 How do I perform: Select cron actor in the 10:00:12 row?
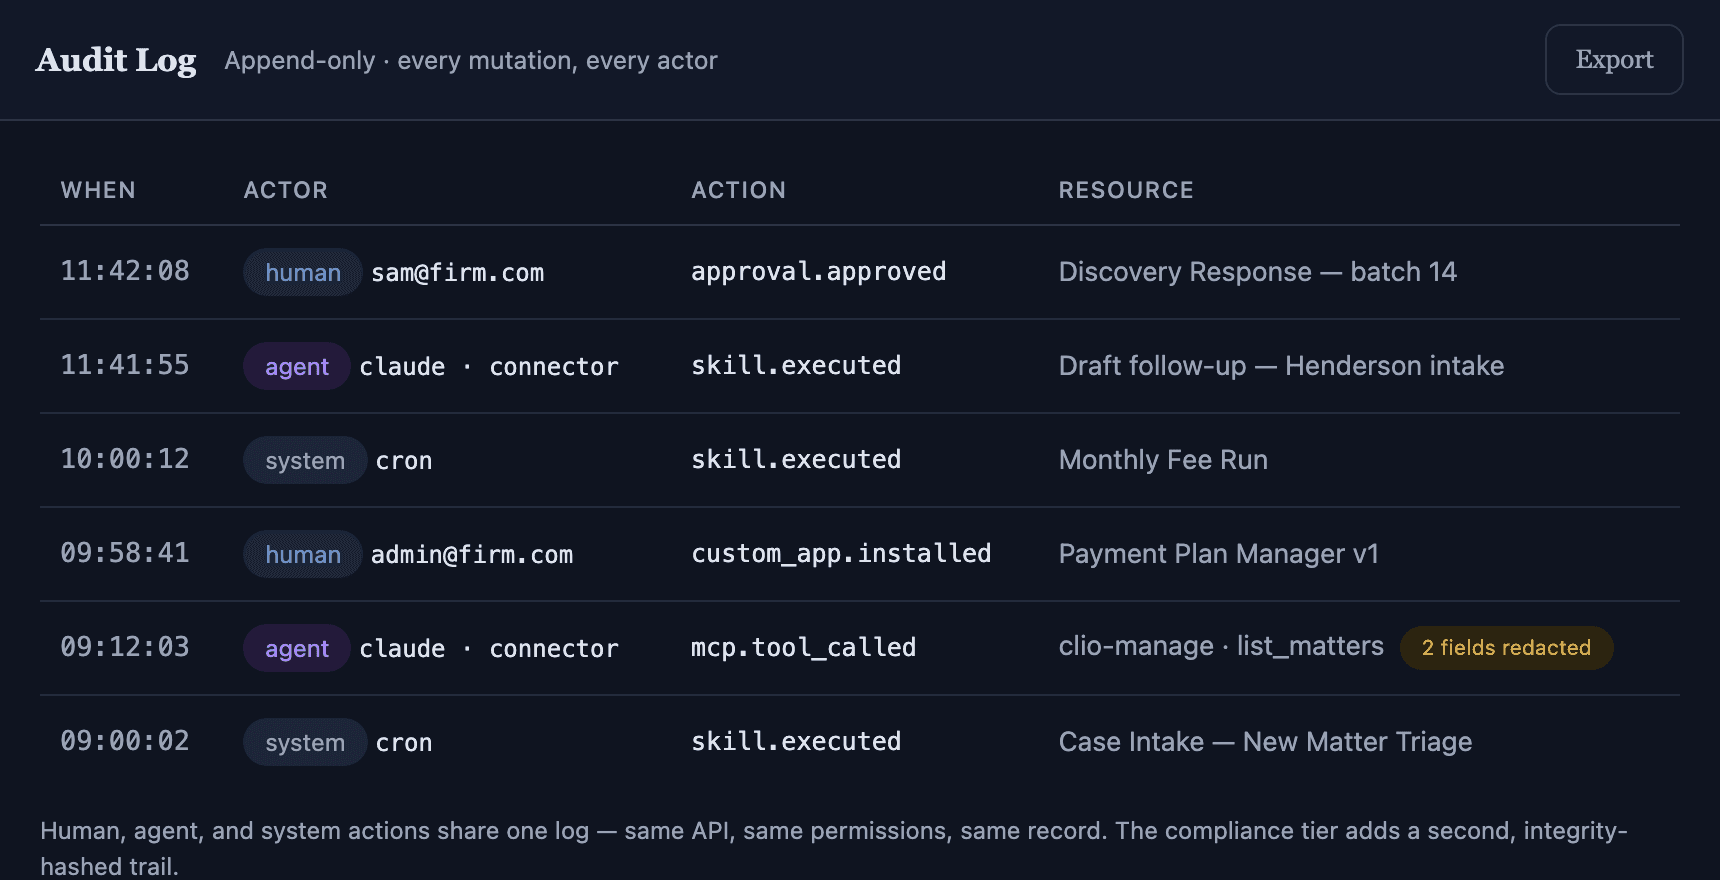coord(404,461)
